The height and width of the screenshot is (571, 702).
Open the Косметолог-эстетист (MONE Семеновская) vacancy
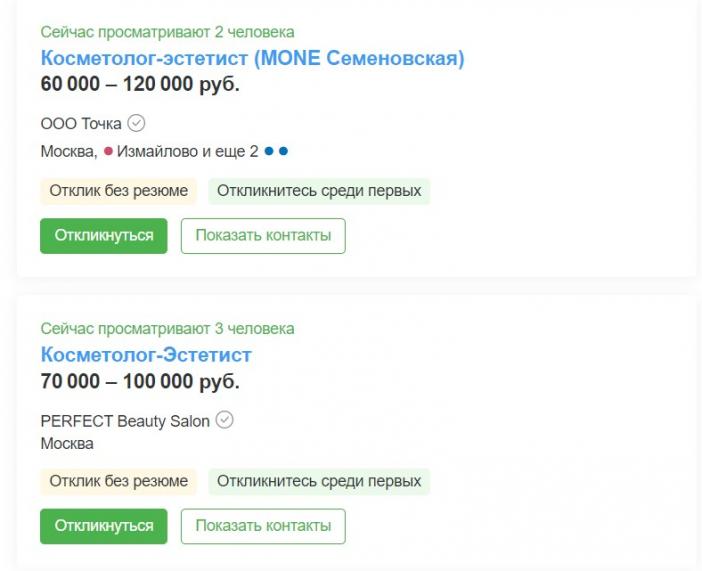coord(253,58)
